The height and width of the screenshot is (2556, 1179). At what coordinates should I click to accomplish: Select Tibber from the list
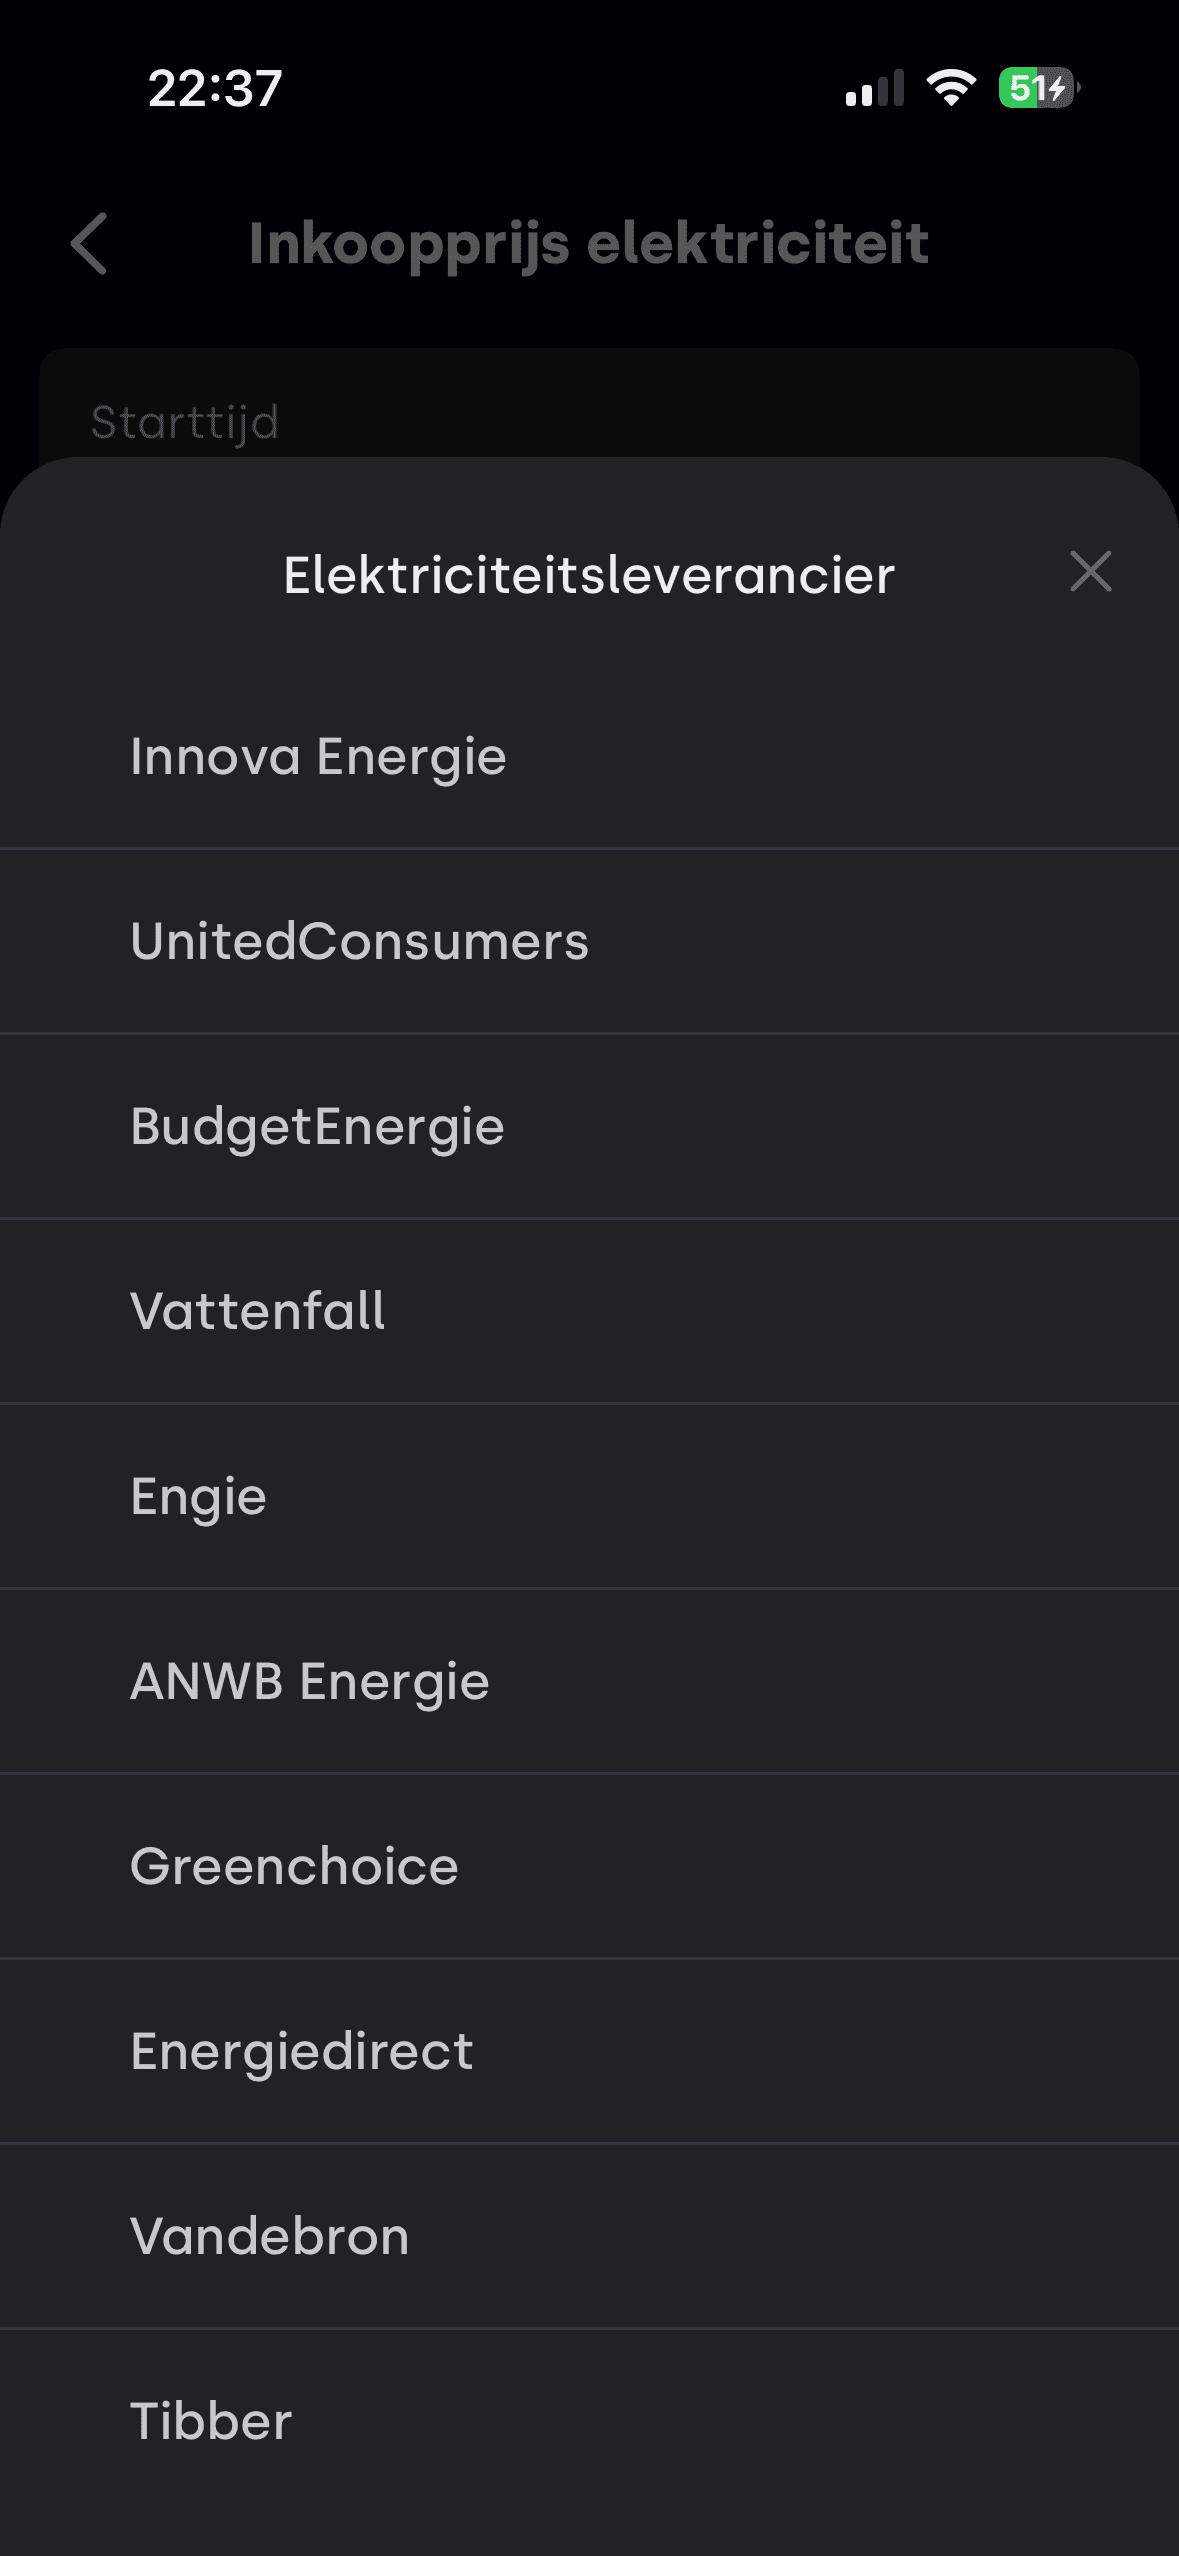211,2421
